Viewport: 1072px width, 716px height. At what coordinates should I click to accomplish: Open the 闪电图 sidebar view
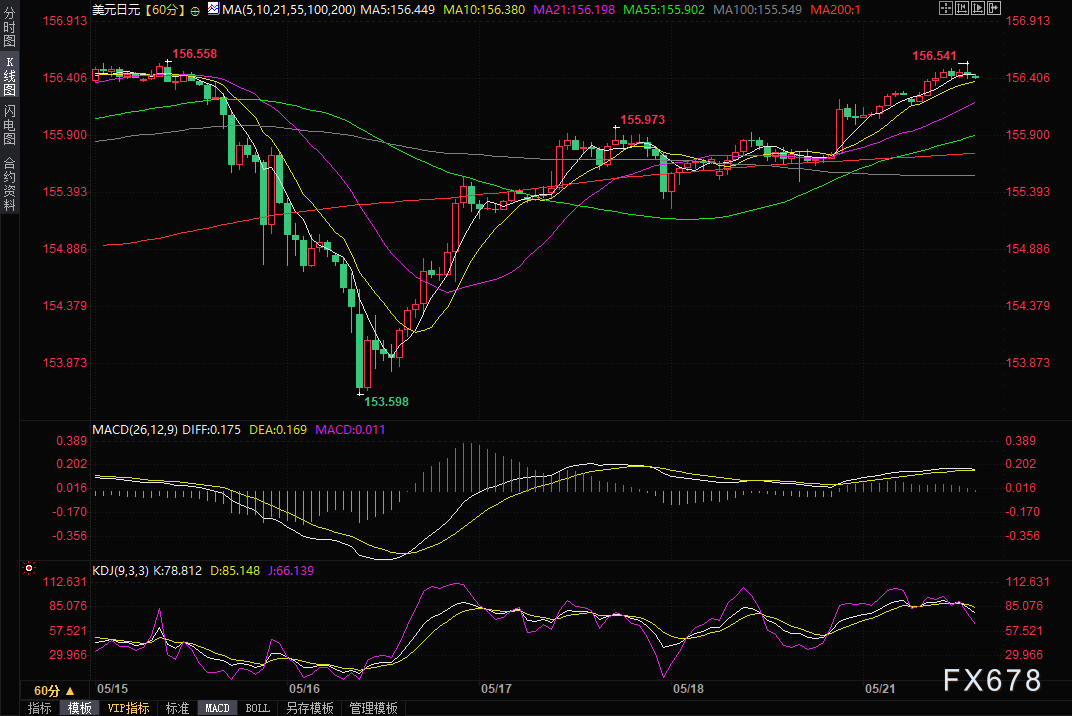pos(10,125)
